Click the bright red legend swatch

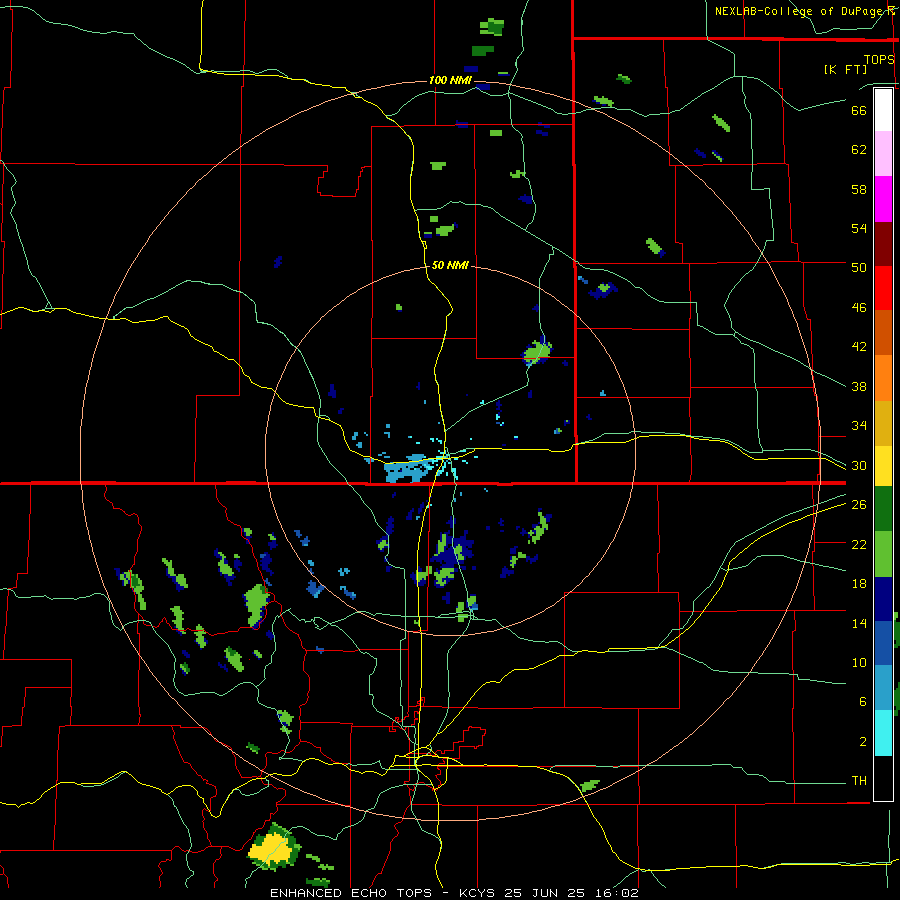coord(883,288)
